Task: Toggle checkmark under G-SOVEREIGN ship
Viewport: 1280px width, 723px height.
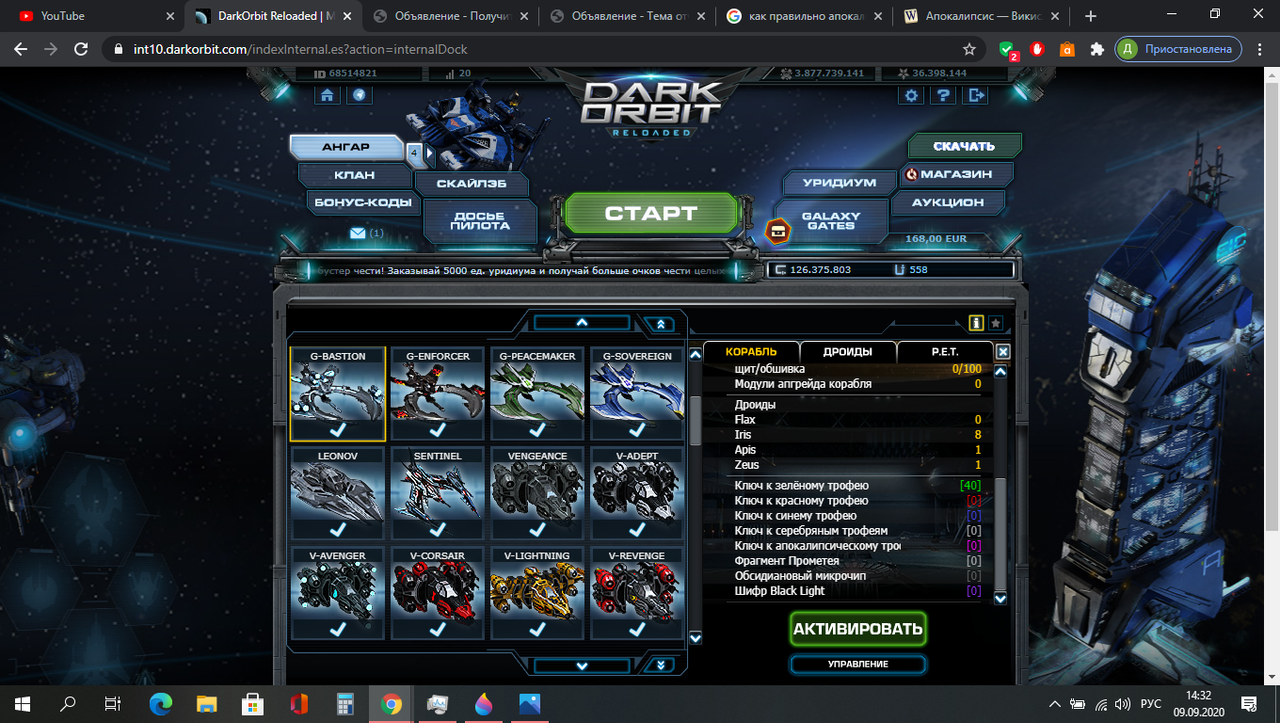Action: pyautogui.click(x=637, y=429)
